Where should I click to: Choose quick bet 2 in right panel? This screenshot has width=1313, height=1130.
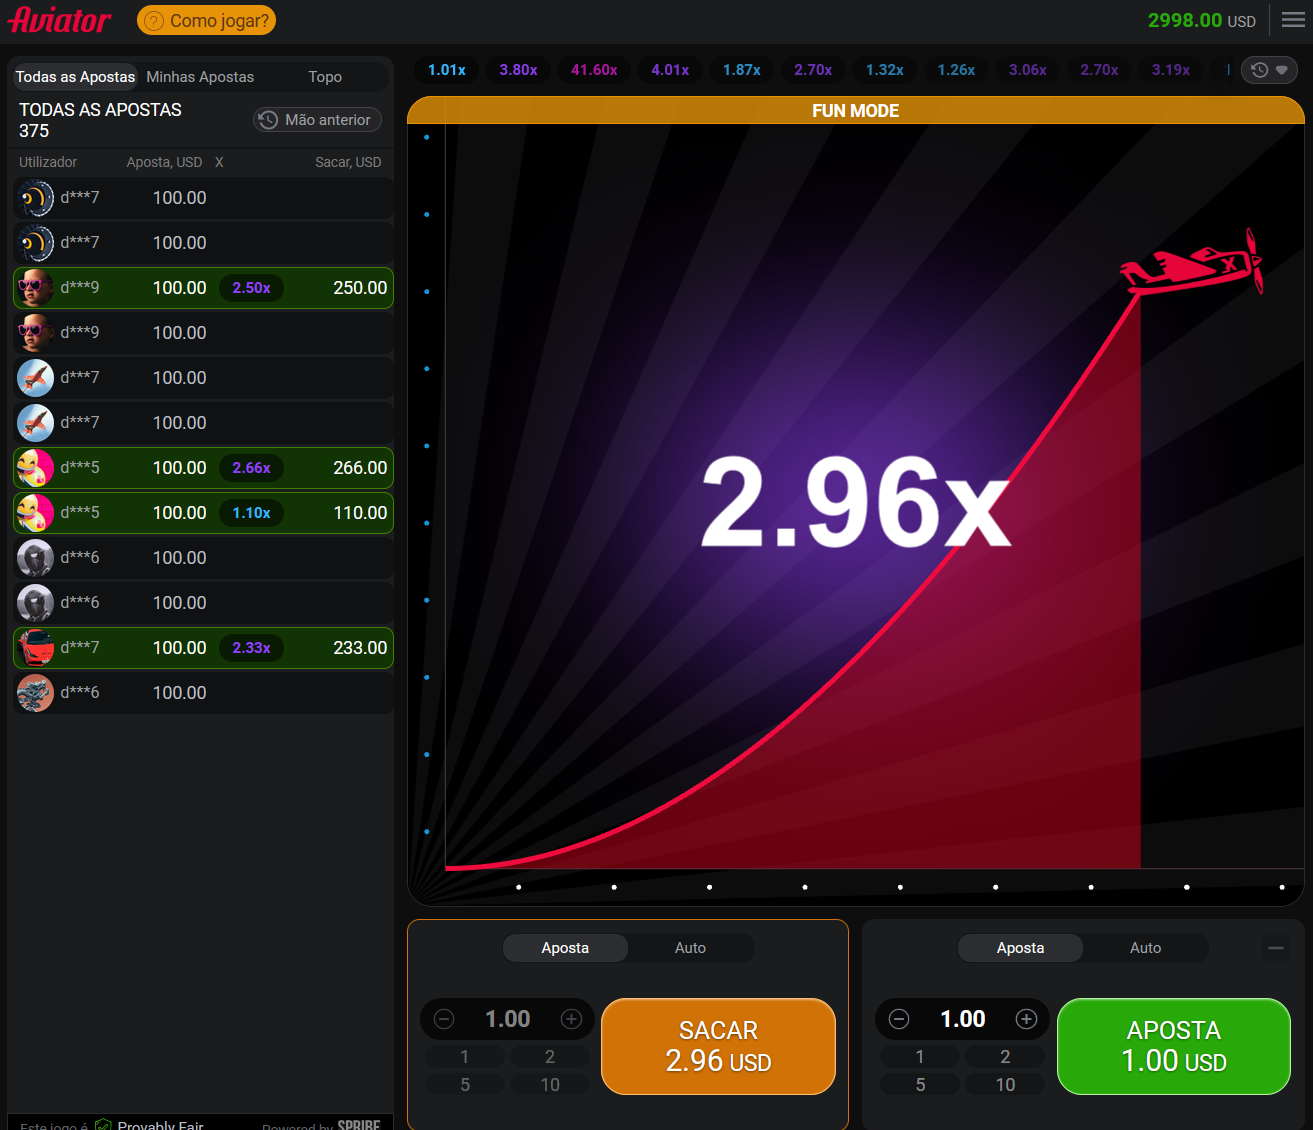(1005, 1057)
